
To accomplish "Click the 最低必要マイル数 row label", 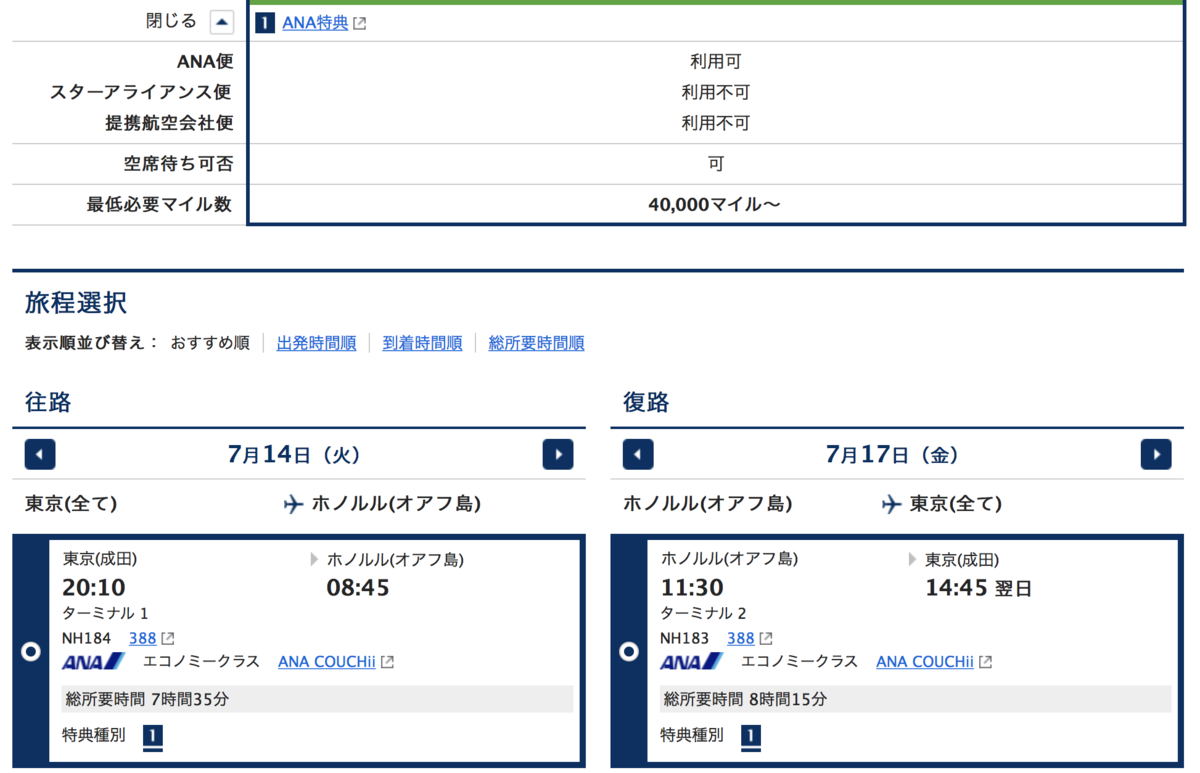I will point(159,205).
